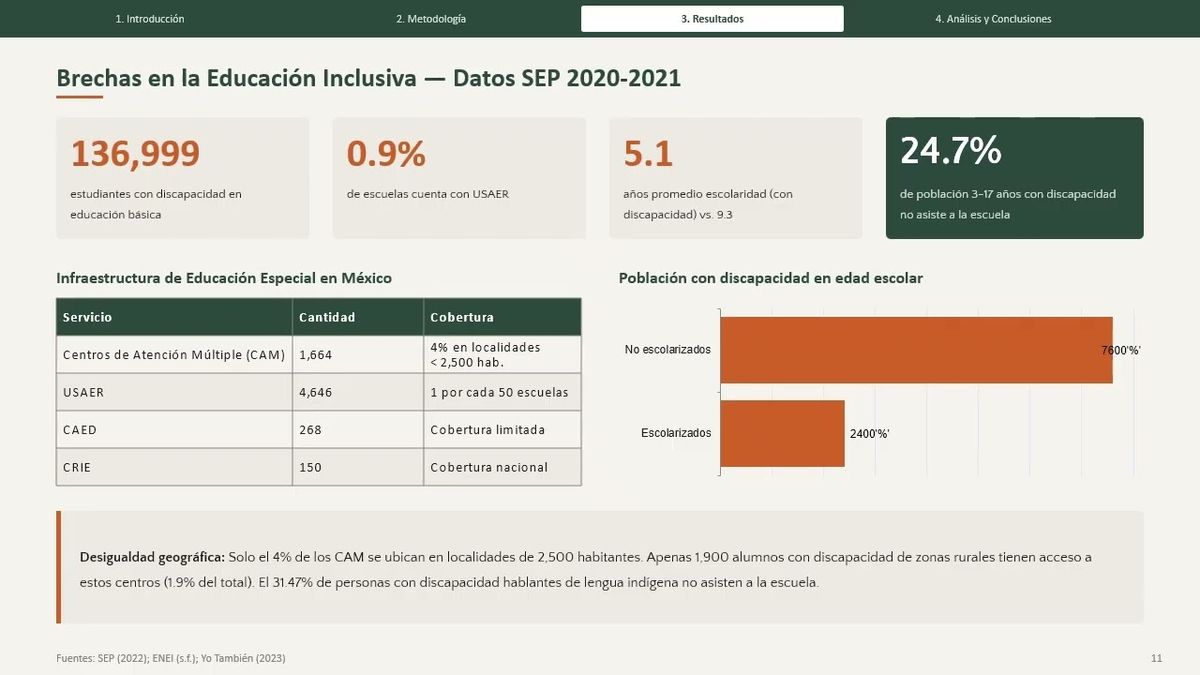Screen dimensions: 1200x675
Task: Select the 136,999 students statistic
Action: point(135,153)
